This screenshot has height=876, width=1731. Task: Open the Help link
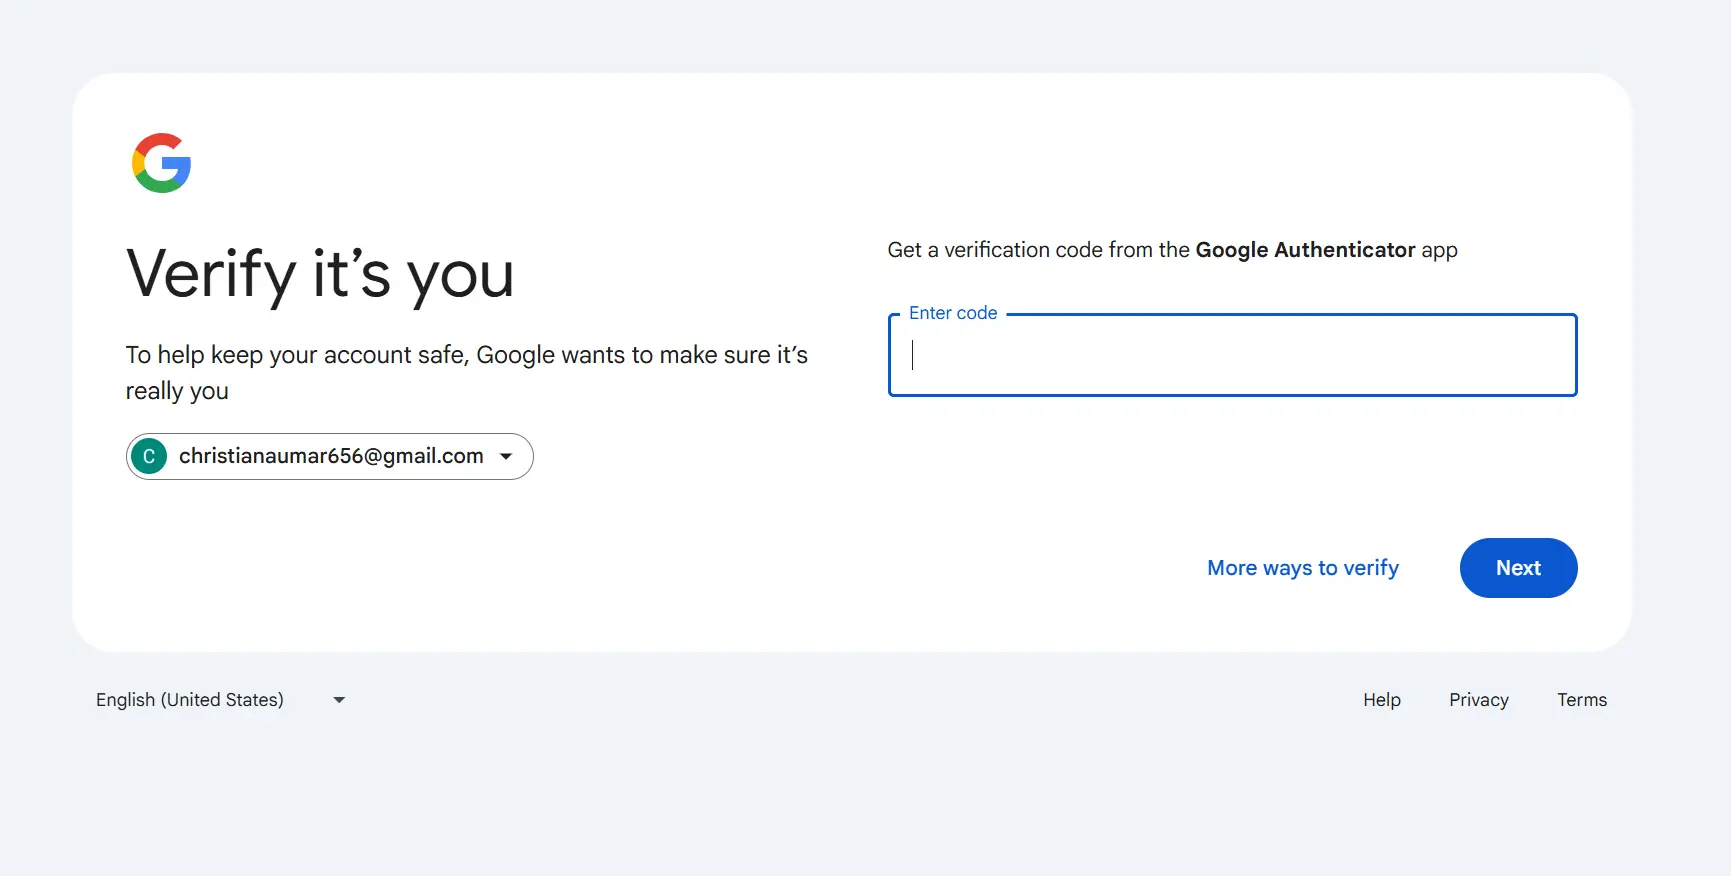[x=1382, y=700]
